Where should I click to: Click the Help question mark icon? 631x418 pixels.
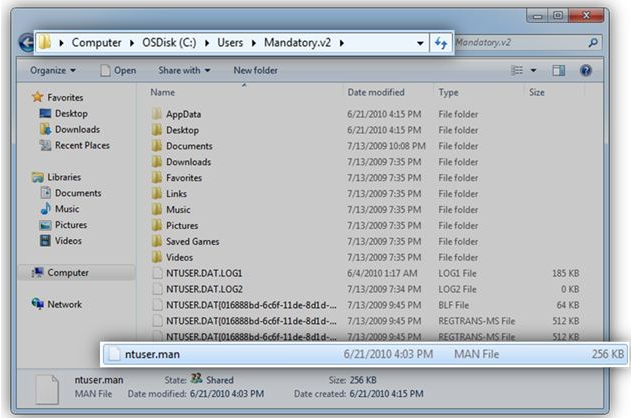tap(586, 71)
